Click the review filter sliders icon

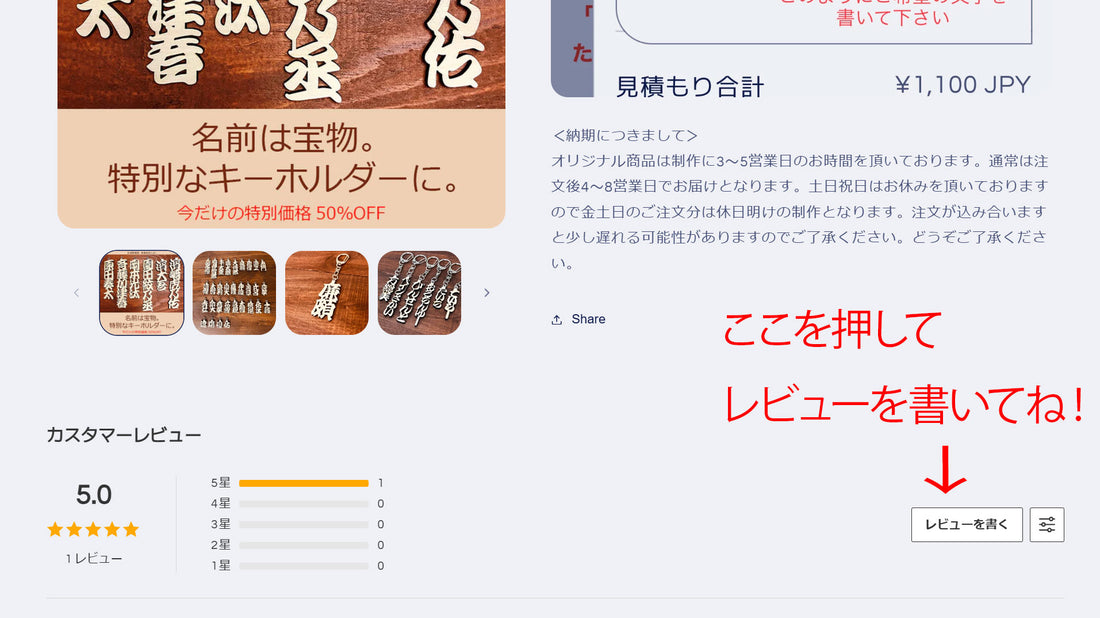click(x=1047, y=525)
